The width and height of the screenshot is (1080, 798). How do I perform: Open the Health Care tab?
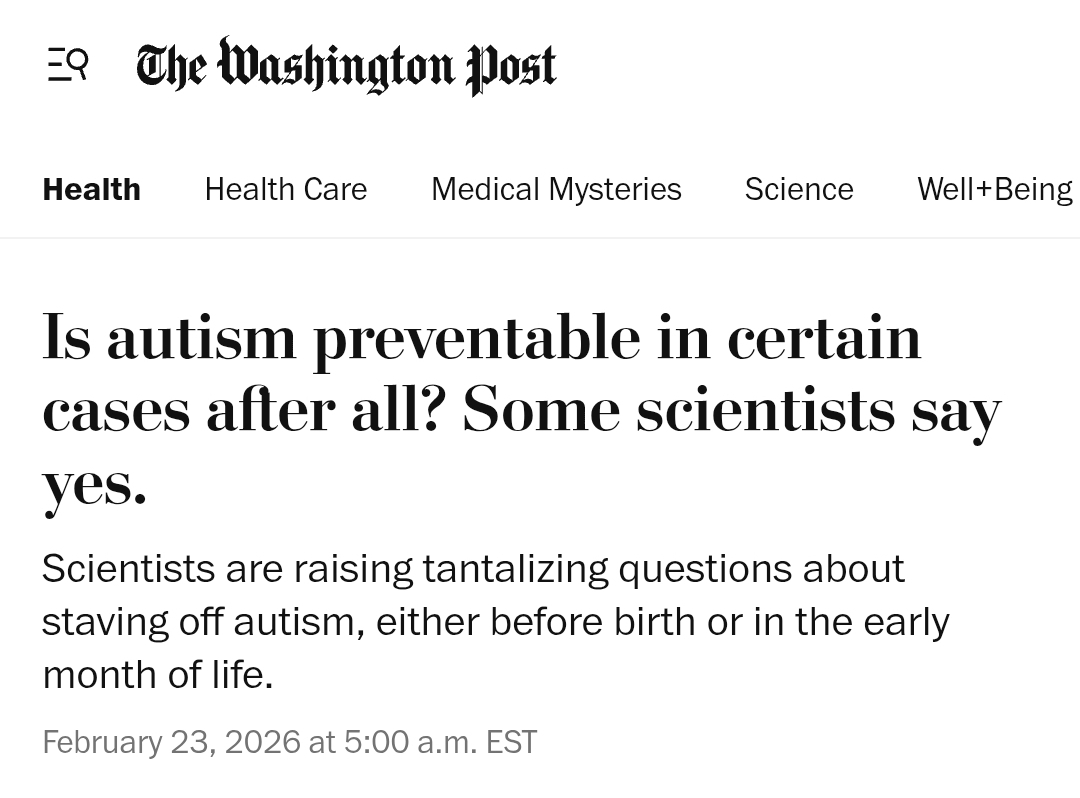[286, 189]
